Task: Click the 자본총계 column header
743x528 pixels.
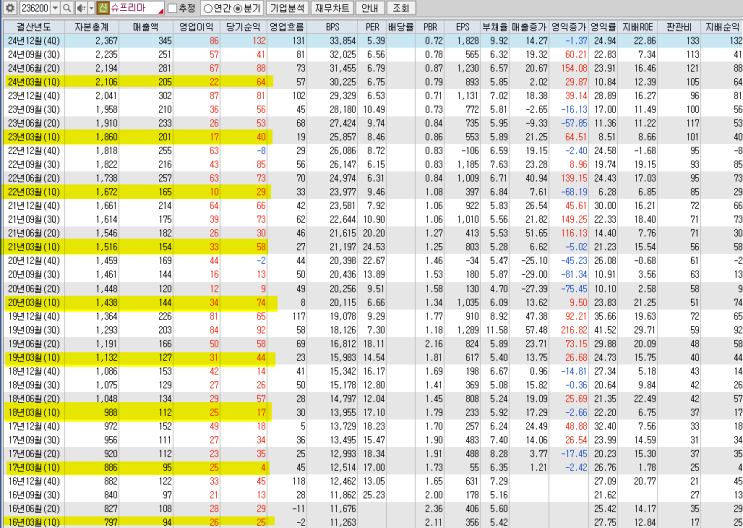Action: pyautogui.click(x=91, y=27)
